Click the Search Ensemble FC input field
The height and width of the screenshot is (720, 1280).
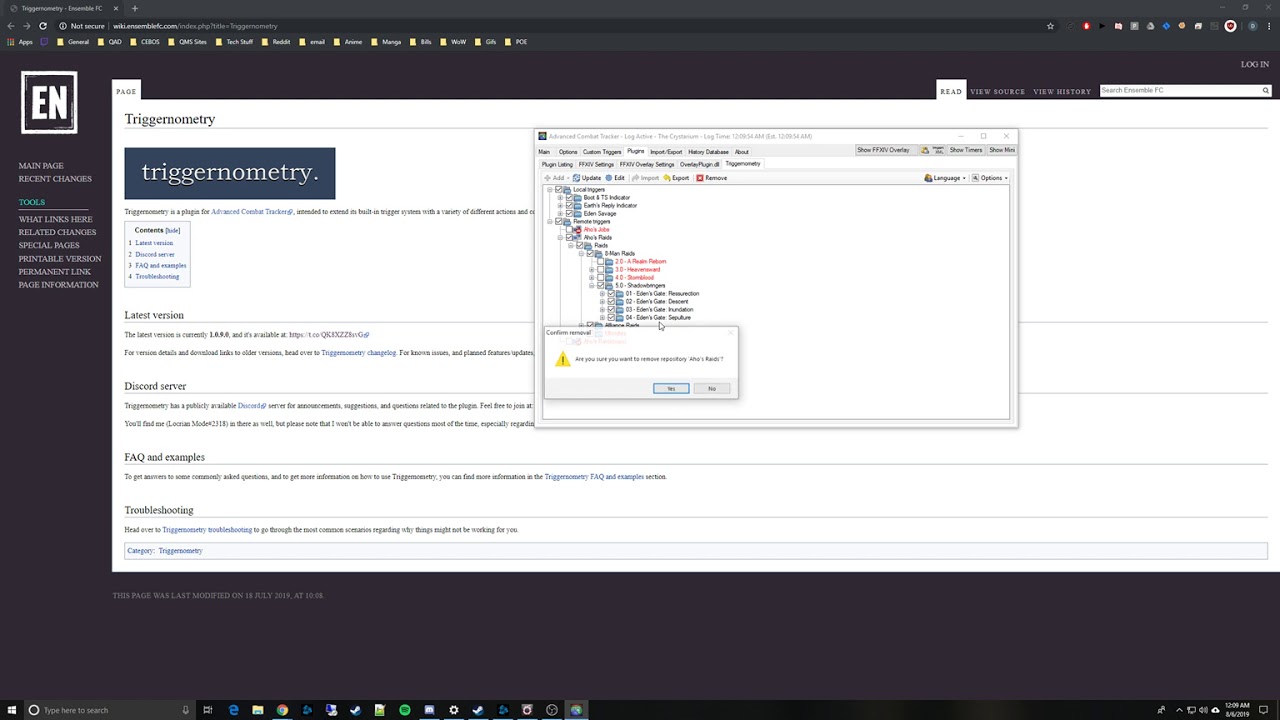1179,91
